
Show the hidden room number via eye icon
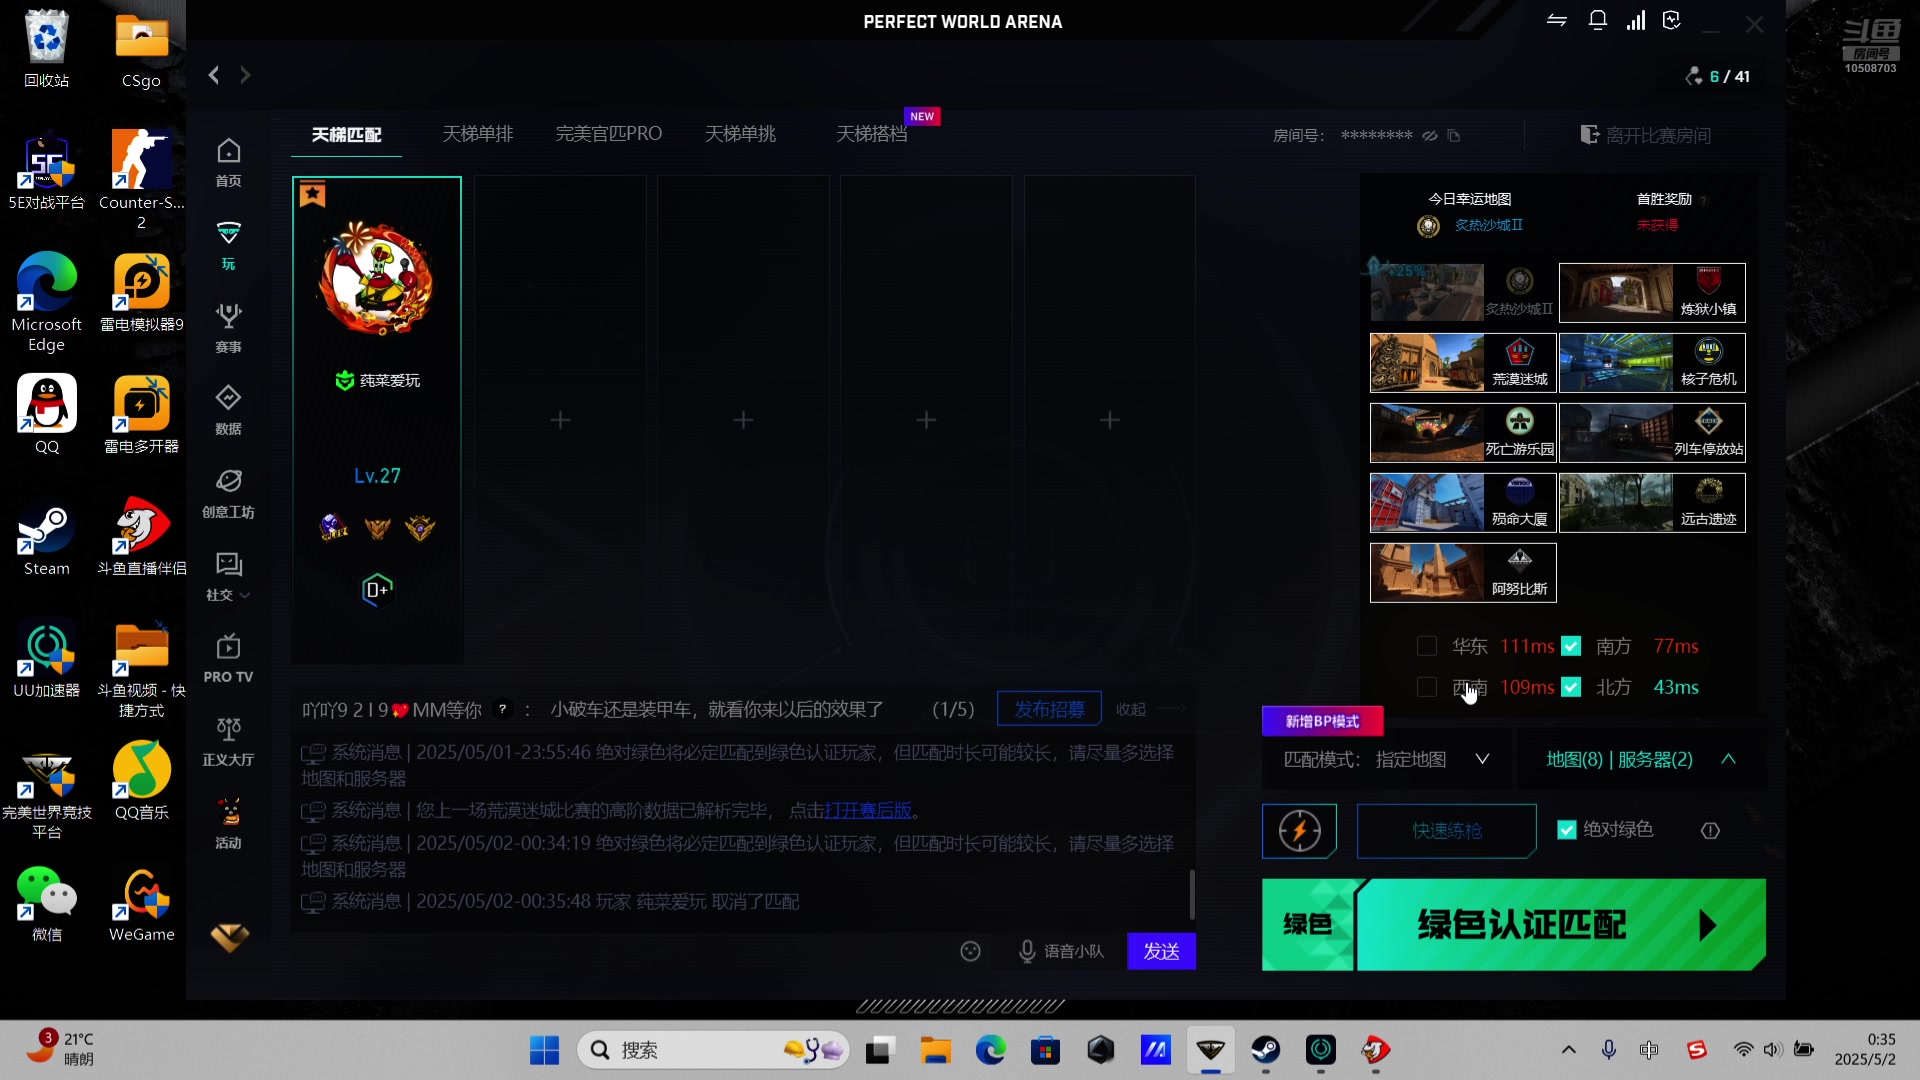[x=1430, y=135]
